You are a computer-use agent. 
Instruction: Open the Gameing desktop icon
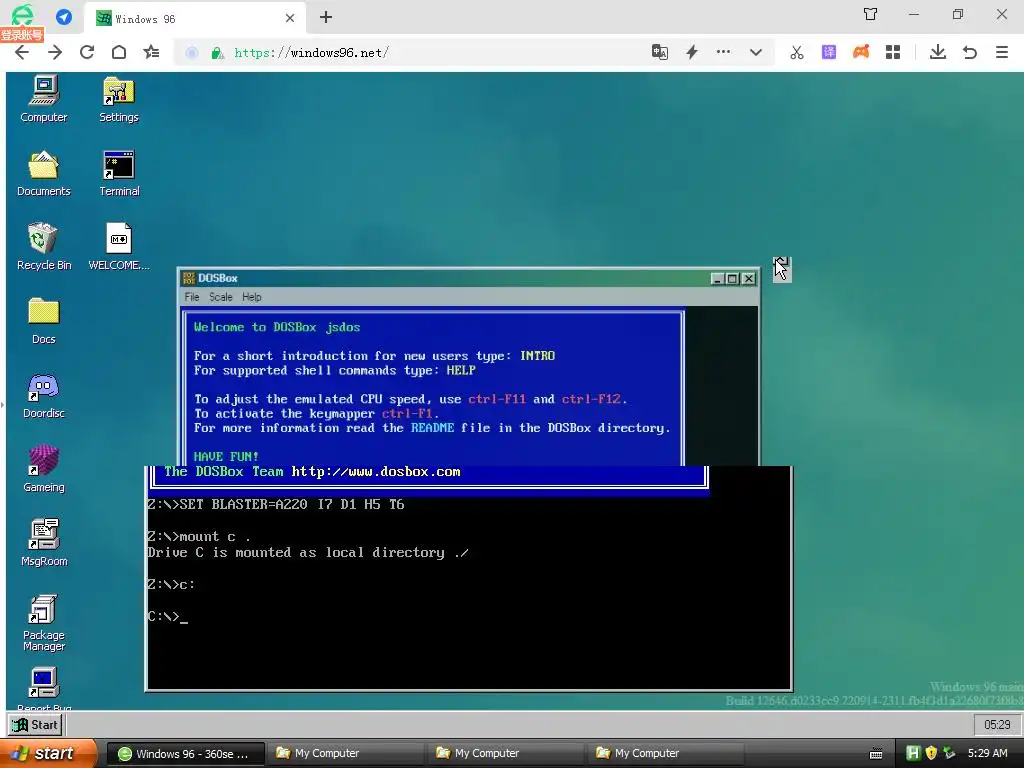44,469
